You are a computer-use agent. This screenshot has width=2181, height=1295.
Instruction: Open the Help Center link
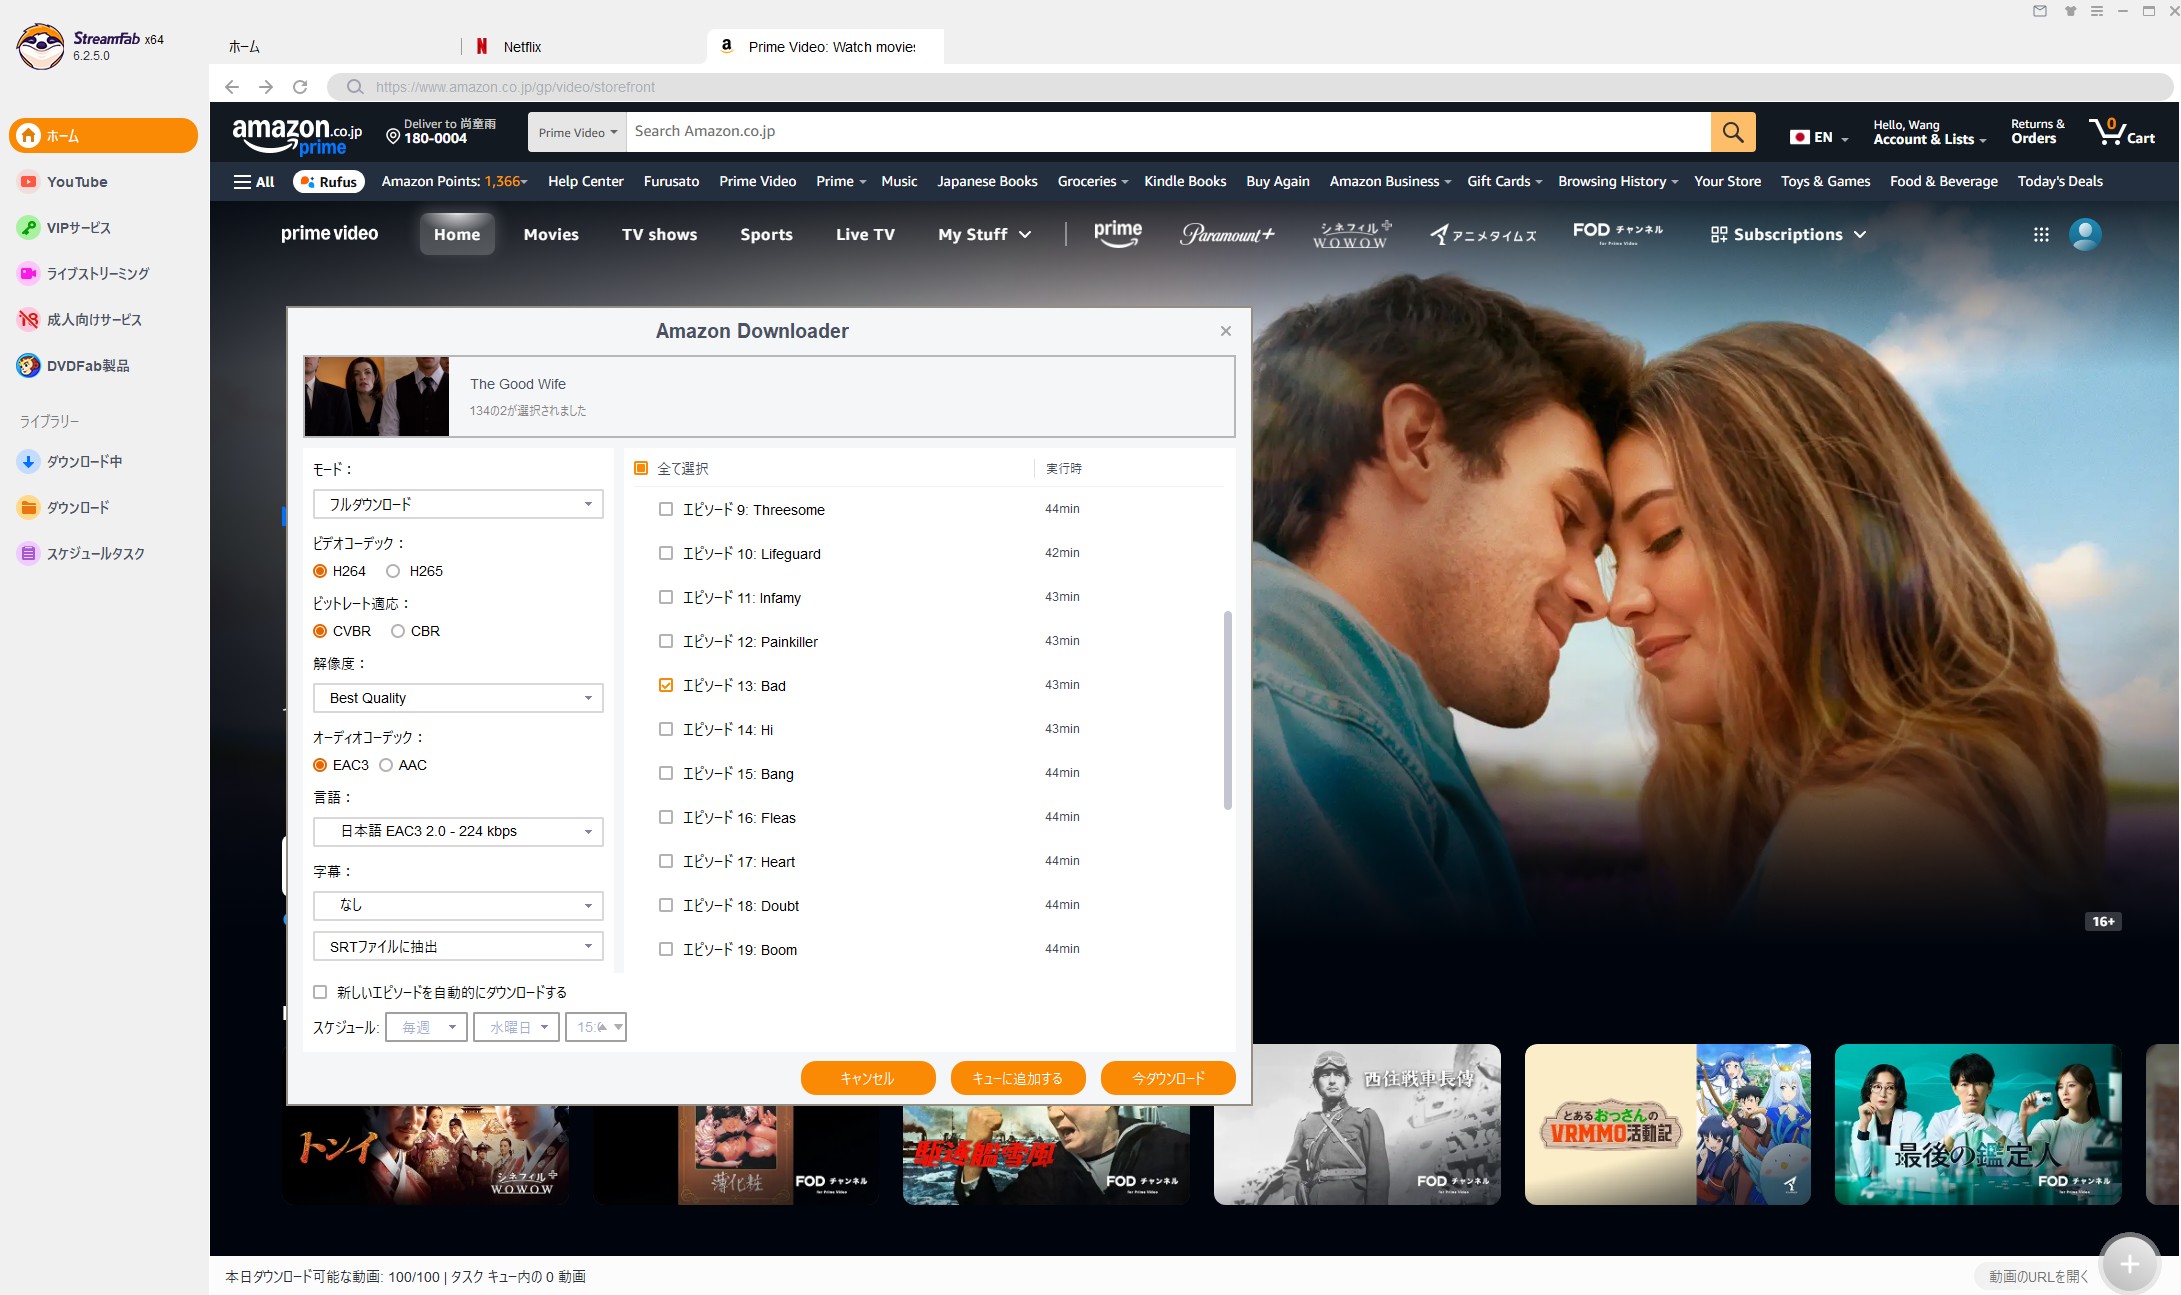point(586,181)
